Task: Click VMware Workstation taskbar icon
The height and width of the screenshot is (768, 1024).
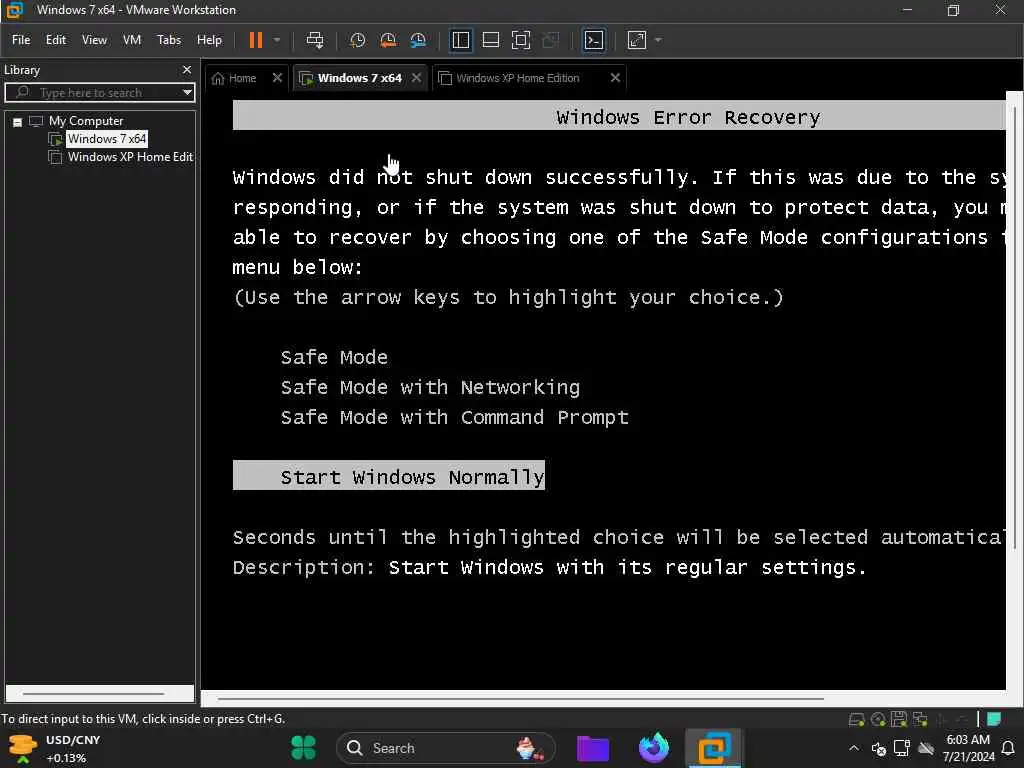Action: (x=714, y=748)
